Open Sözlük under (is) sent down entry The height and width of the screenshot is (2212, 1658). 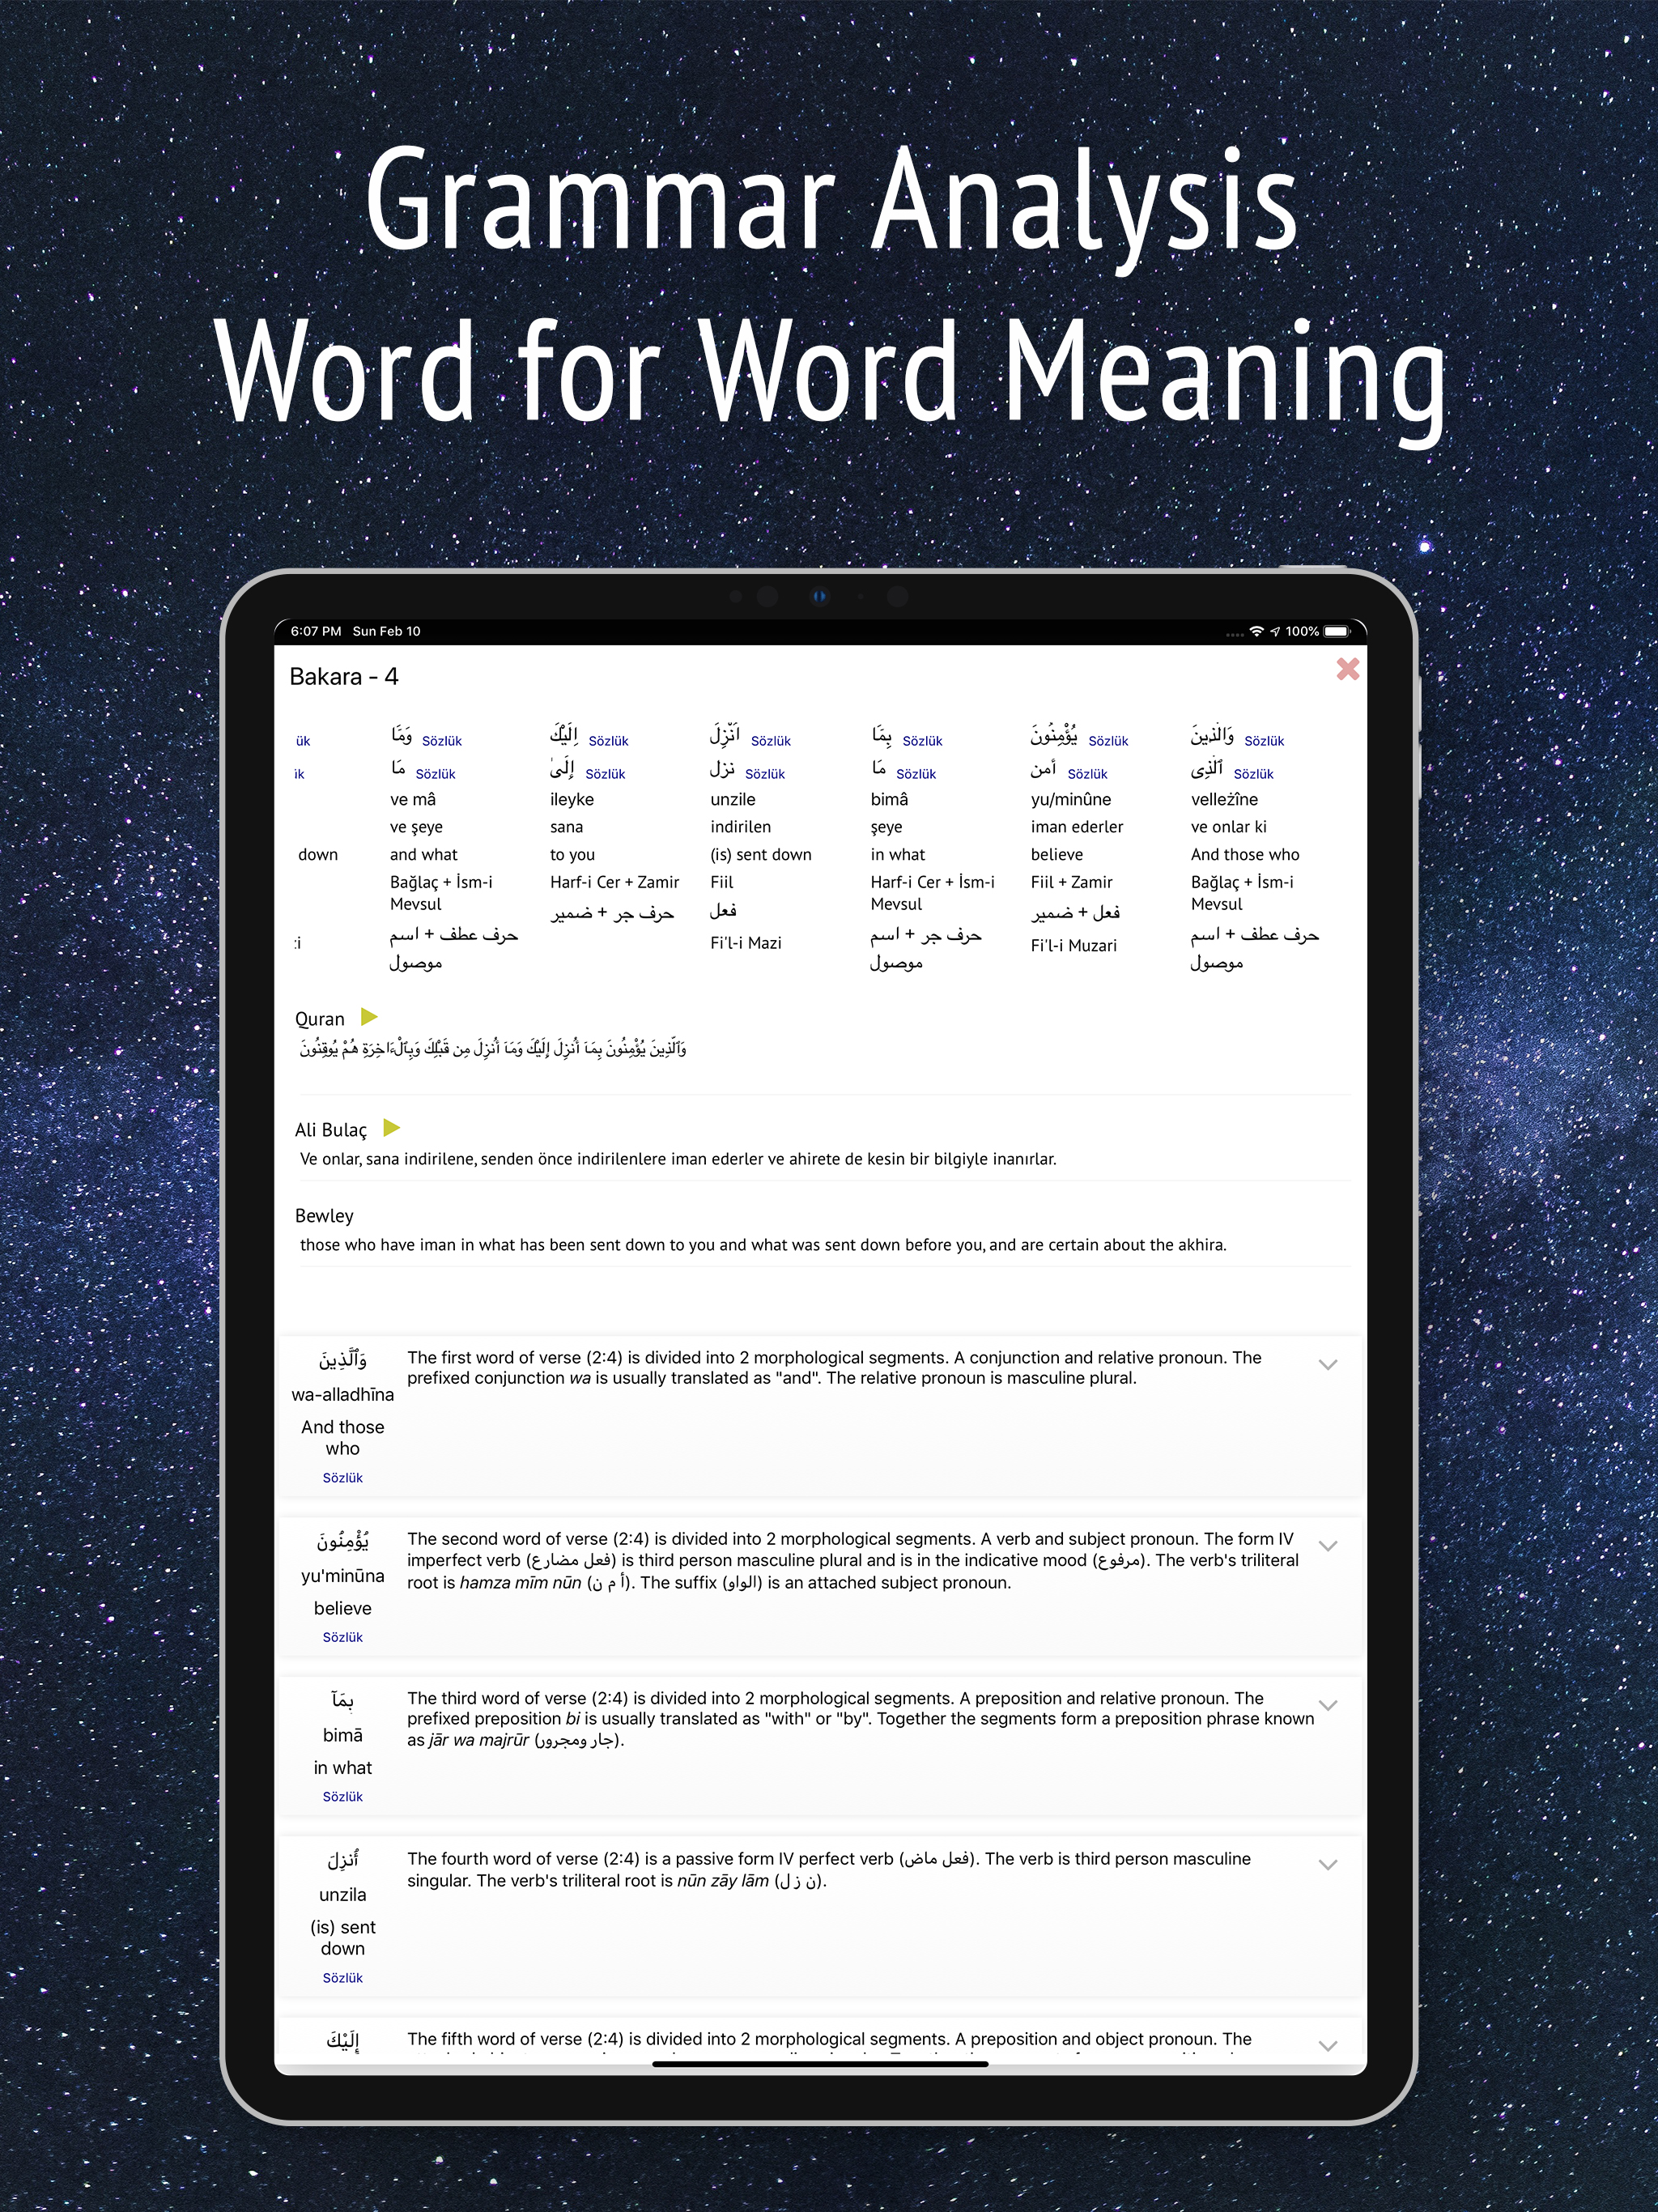[342, 1978]
